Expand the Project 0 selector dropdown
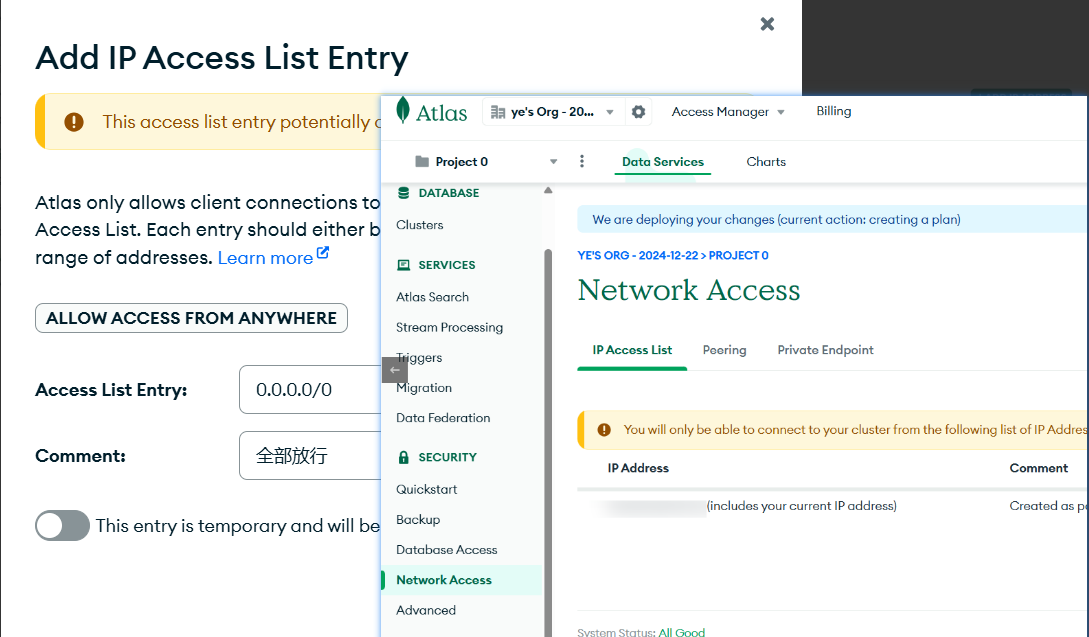The image size is (1089, 637). tap(553, 162)
